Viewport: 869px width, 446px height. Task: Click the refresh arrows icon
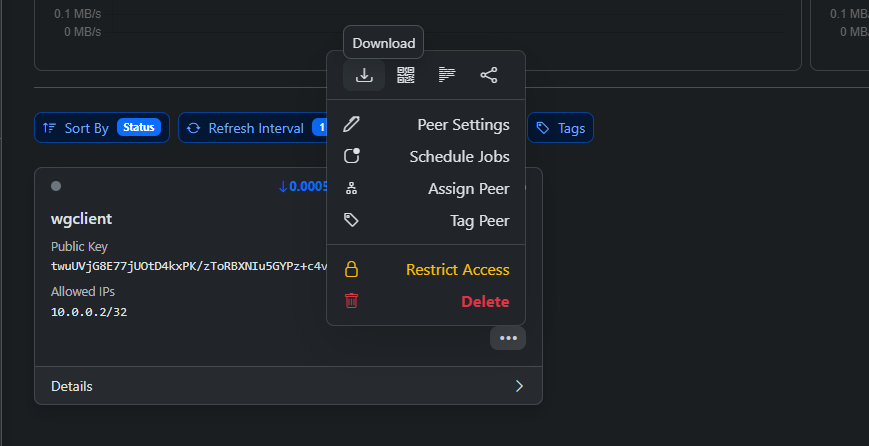click(193, 128)
